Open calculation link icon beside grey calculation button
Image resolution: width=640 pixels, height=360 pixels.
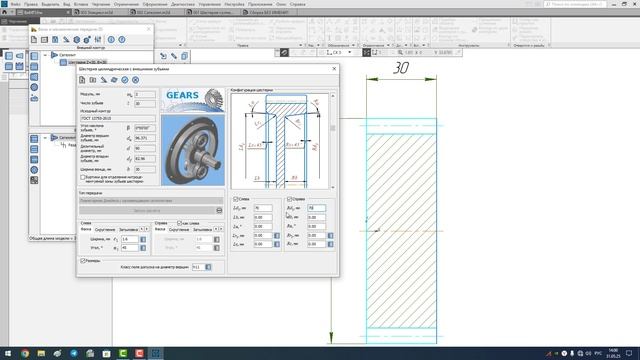[x=219, y=211]
